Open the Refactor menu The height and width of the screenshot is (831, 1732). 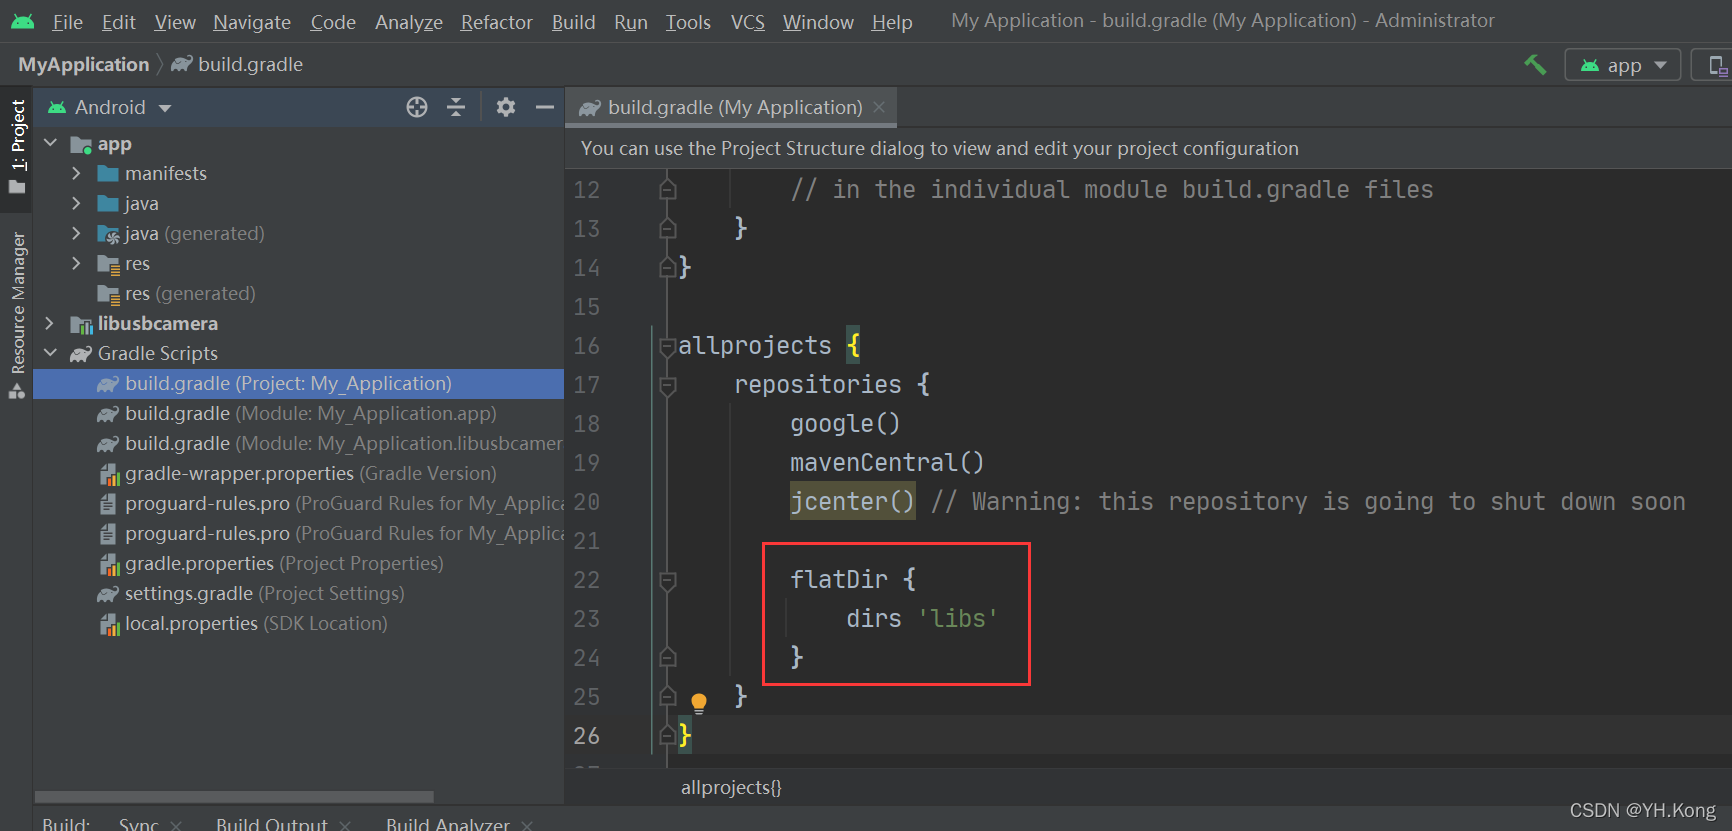coord(496,22)
